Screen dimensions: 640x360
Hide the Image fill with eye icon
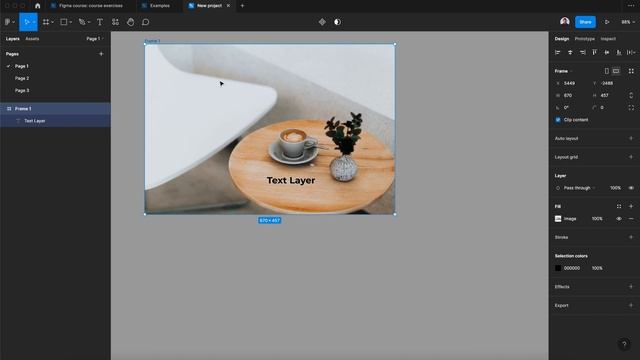point(619,219)
